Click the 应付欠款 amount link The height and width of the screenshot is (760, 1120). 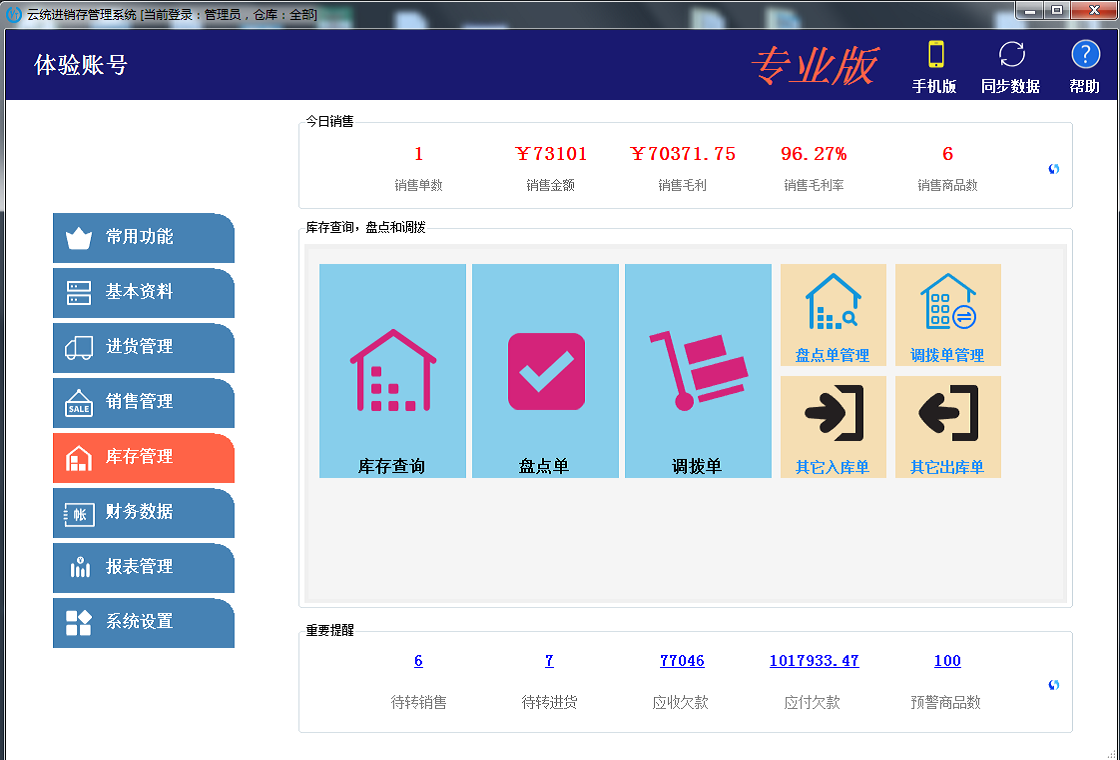click(814, 661)
